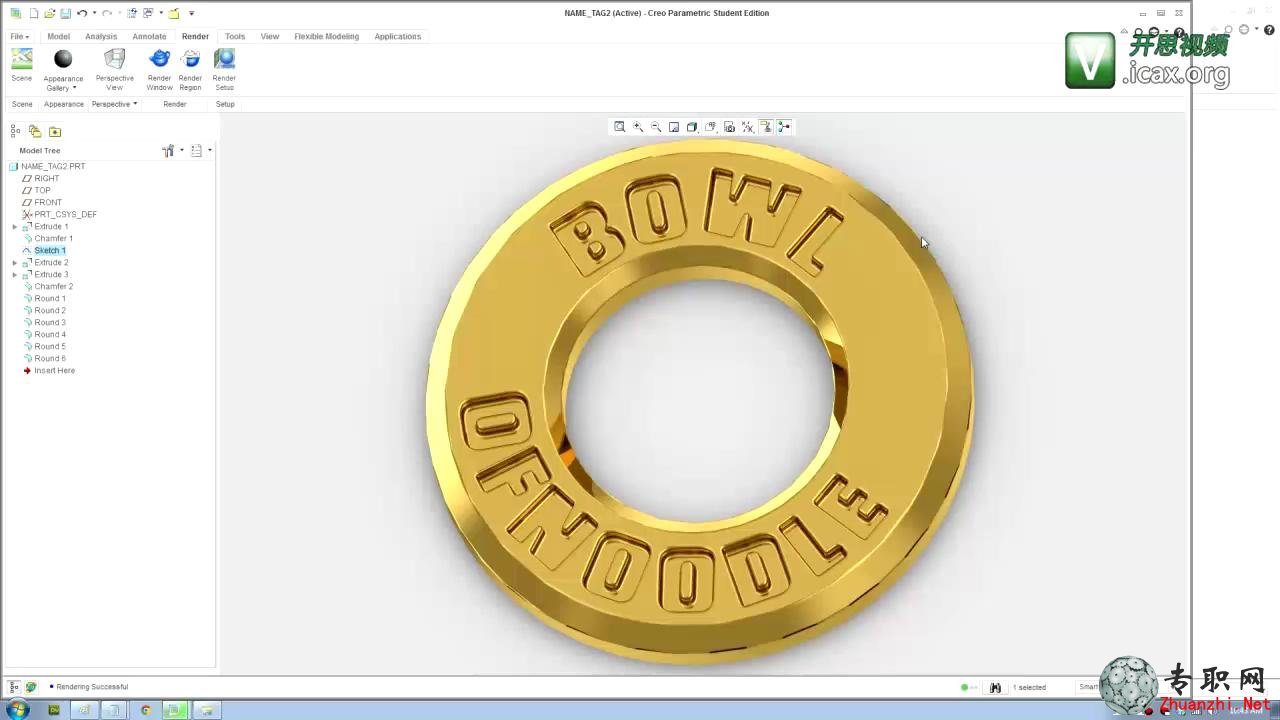Image resolution: width=1280 pixels, height=720 pixels.
Task: Open the Flexible Modeling tab
Action: [326, 36]
